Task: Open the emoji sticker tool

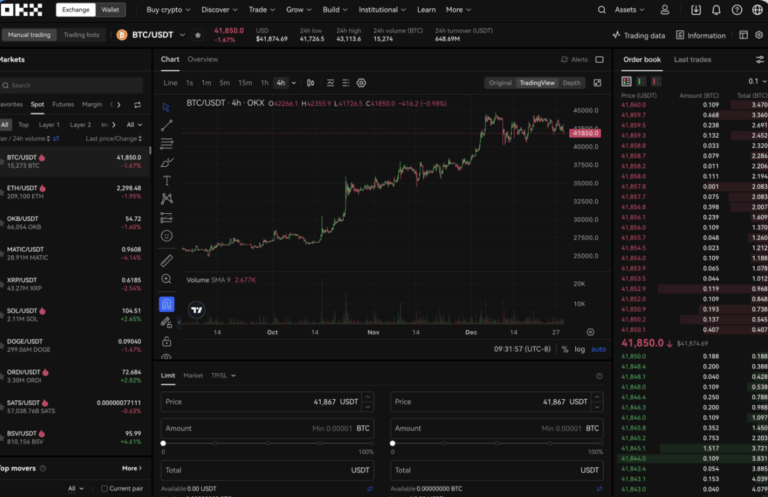Action: (x=166, y=236)
